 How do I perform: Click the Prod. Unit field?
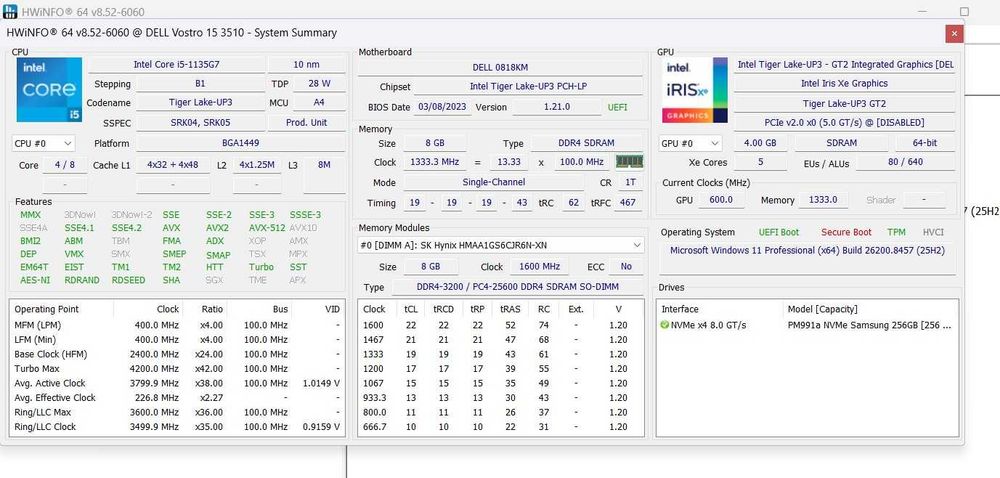[307, 122]
